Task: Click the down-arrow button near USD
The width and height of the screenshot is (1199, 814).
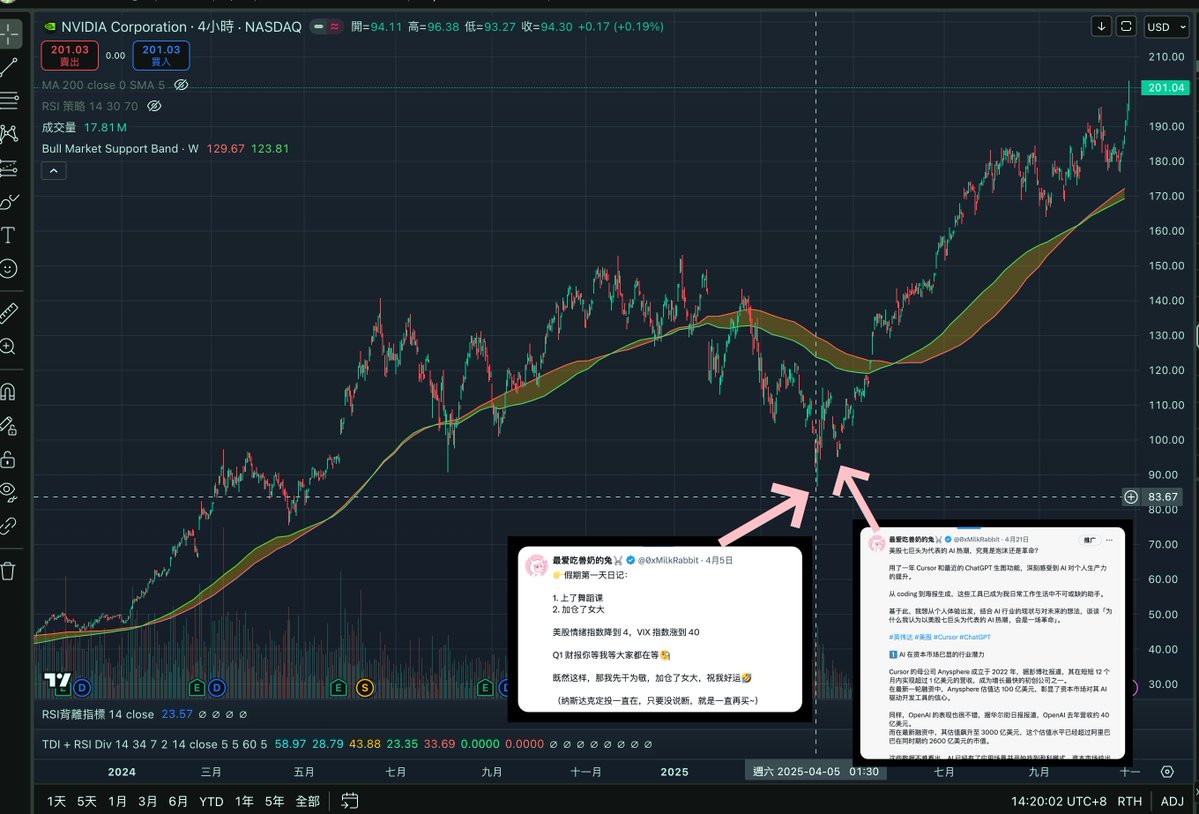Action: pos(1101,27)
